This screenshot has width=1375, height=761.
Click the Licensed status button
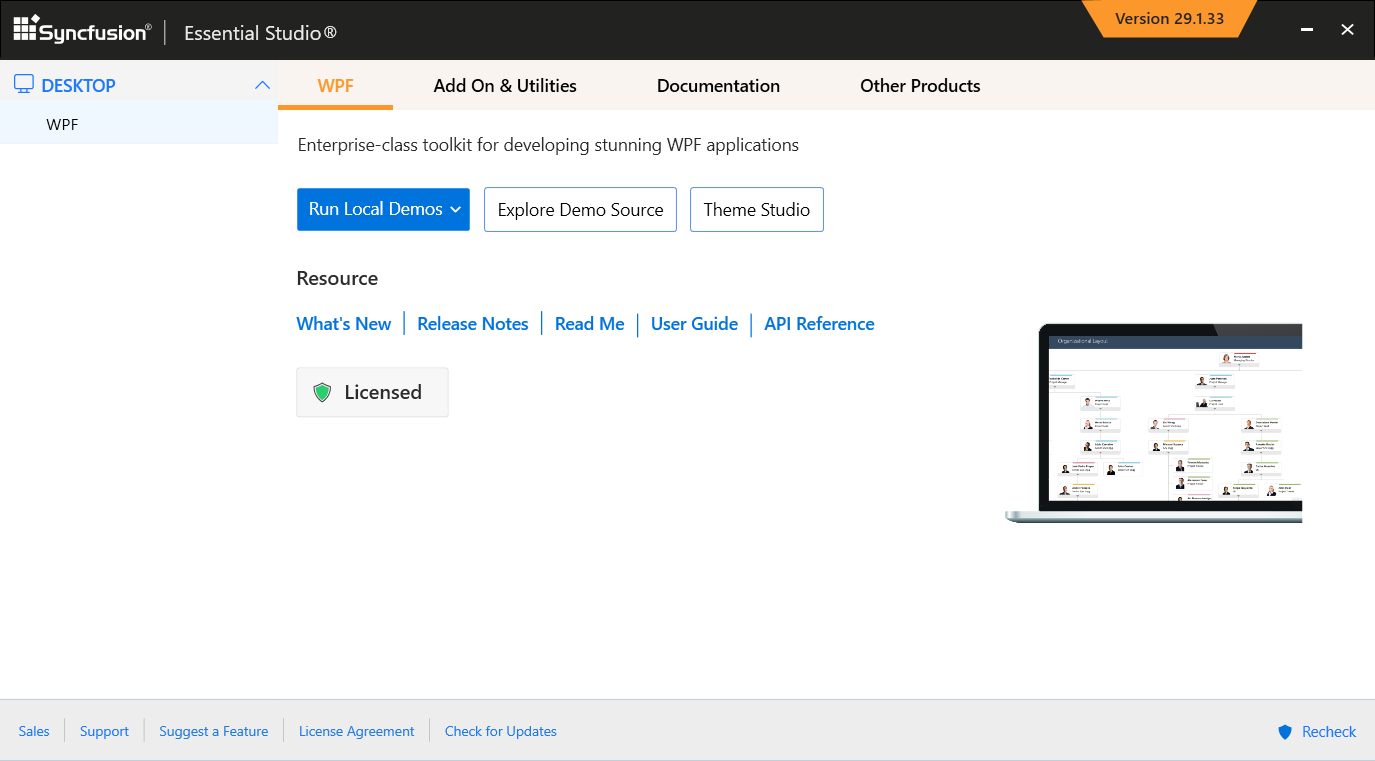coord(372,392)
